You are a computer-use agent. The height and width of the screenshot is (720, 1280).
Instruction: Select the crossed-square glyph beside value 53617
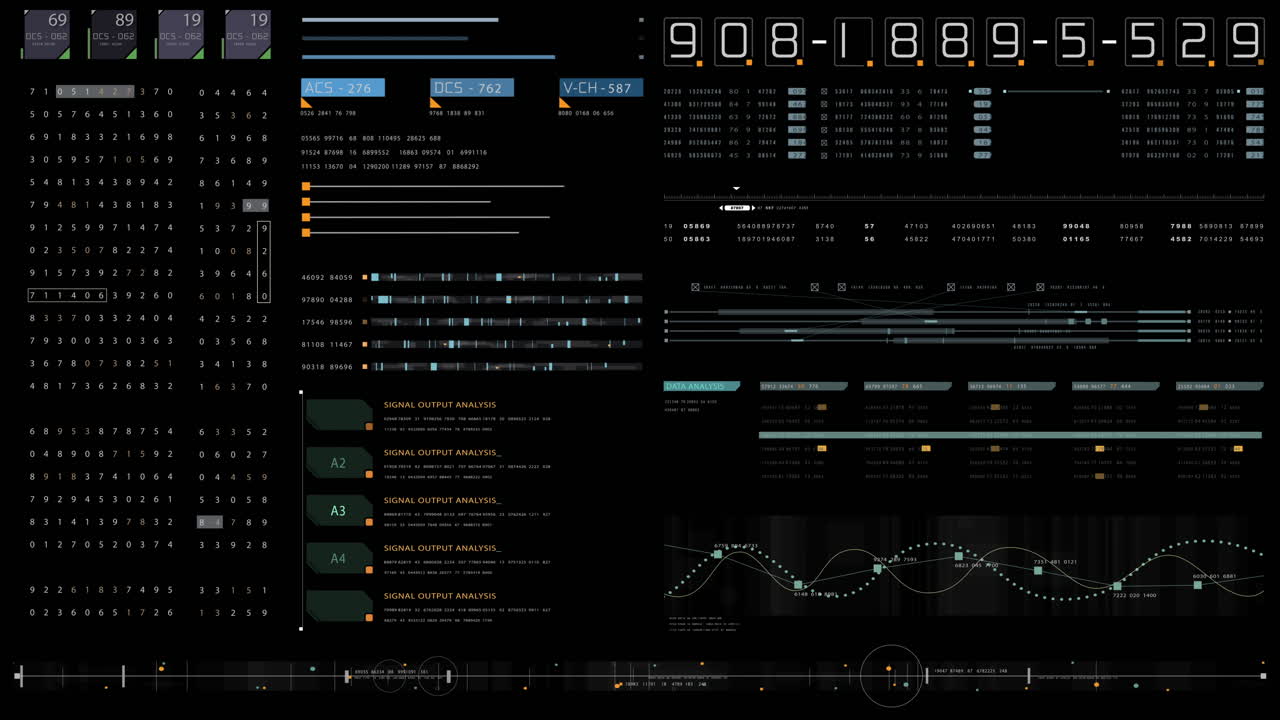coord(823,91)
